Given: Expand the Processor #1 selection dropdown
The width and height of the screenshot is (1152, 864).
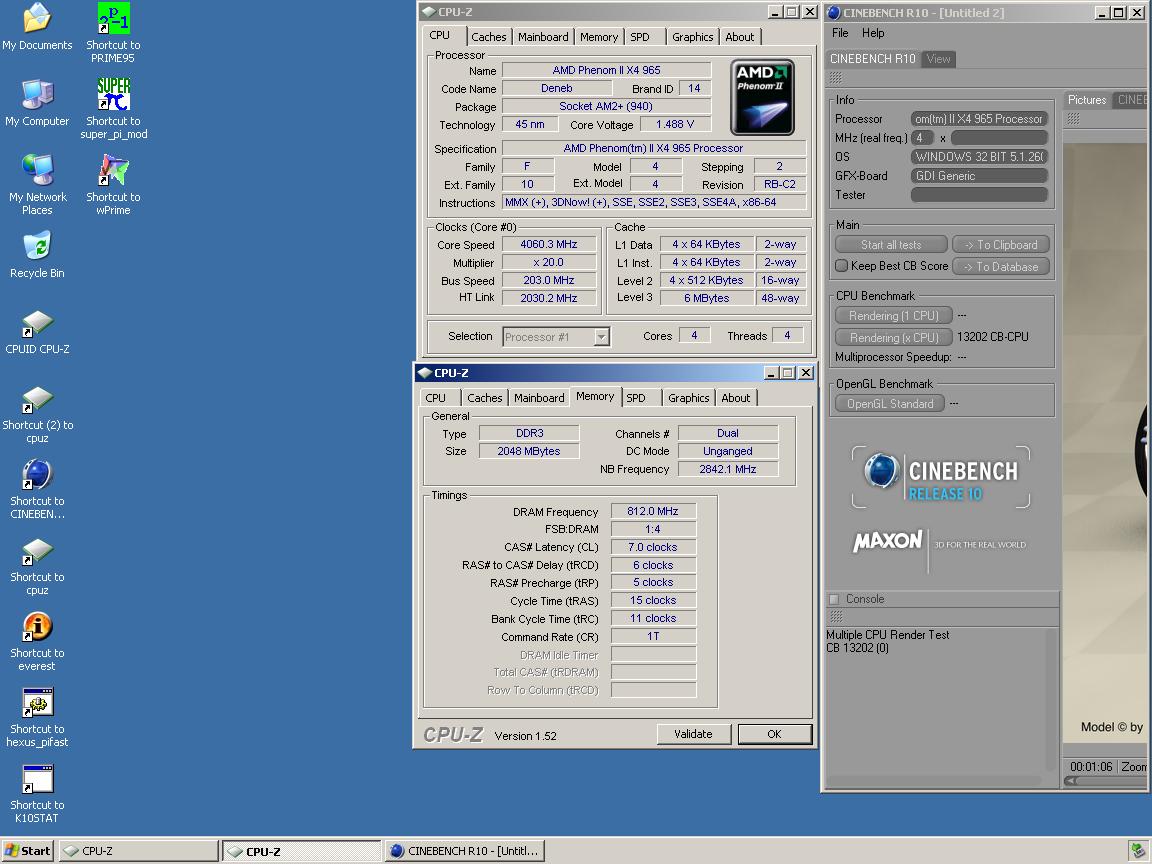Looking at the screenshot, I should (601, 337).
